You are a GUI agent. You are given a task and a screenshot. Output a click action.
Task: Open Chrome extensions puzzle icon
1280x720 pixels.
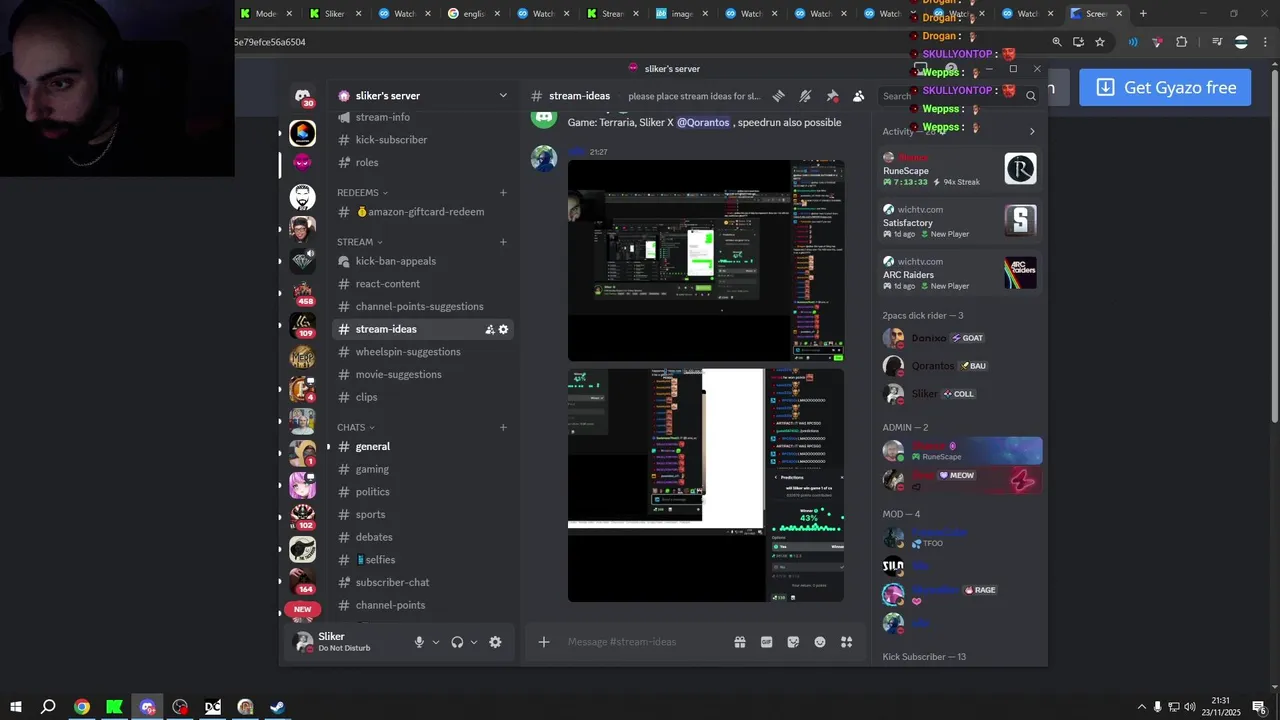1182,42
